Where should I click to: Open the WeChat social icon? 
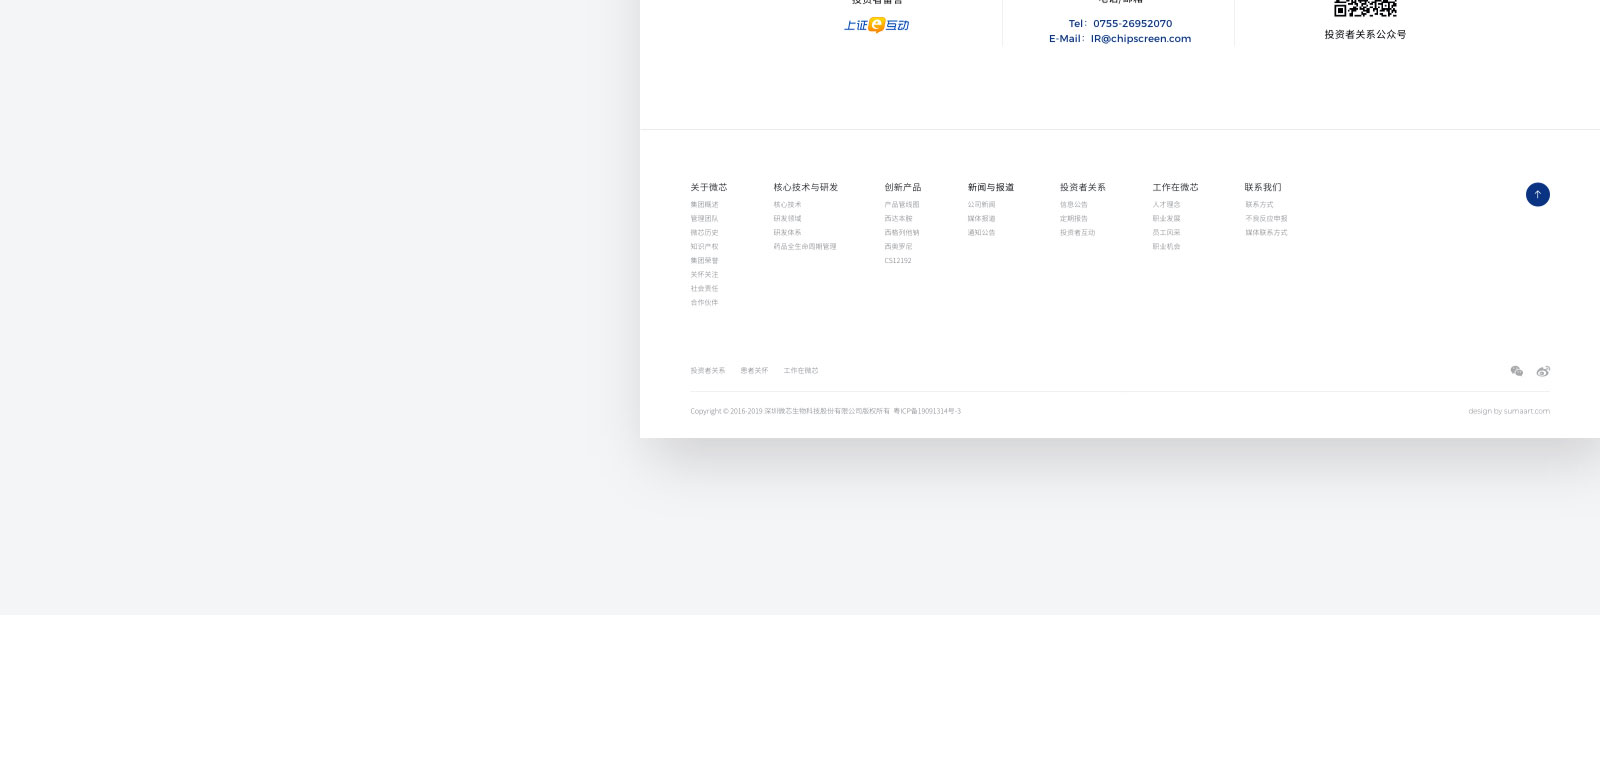1516,371
